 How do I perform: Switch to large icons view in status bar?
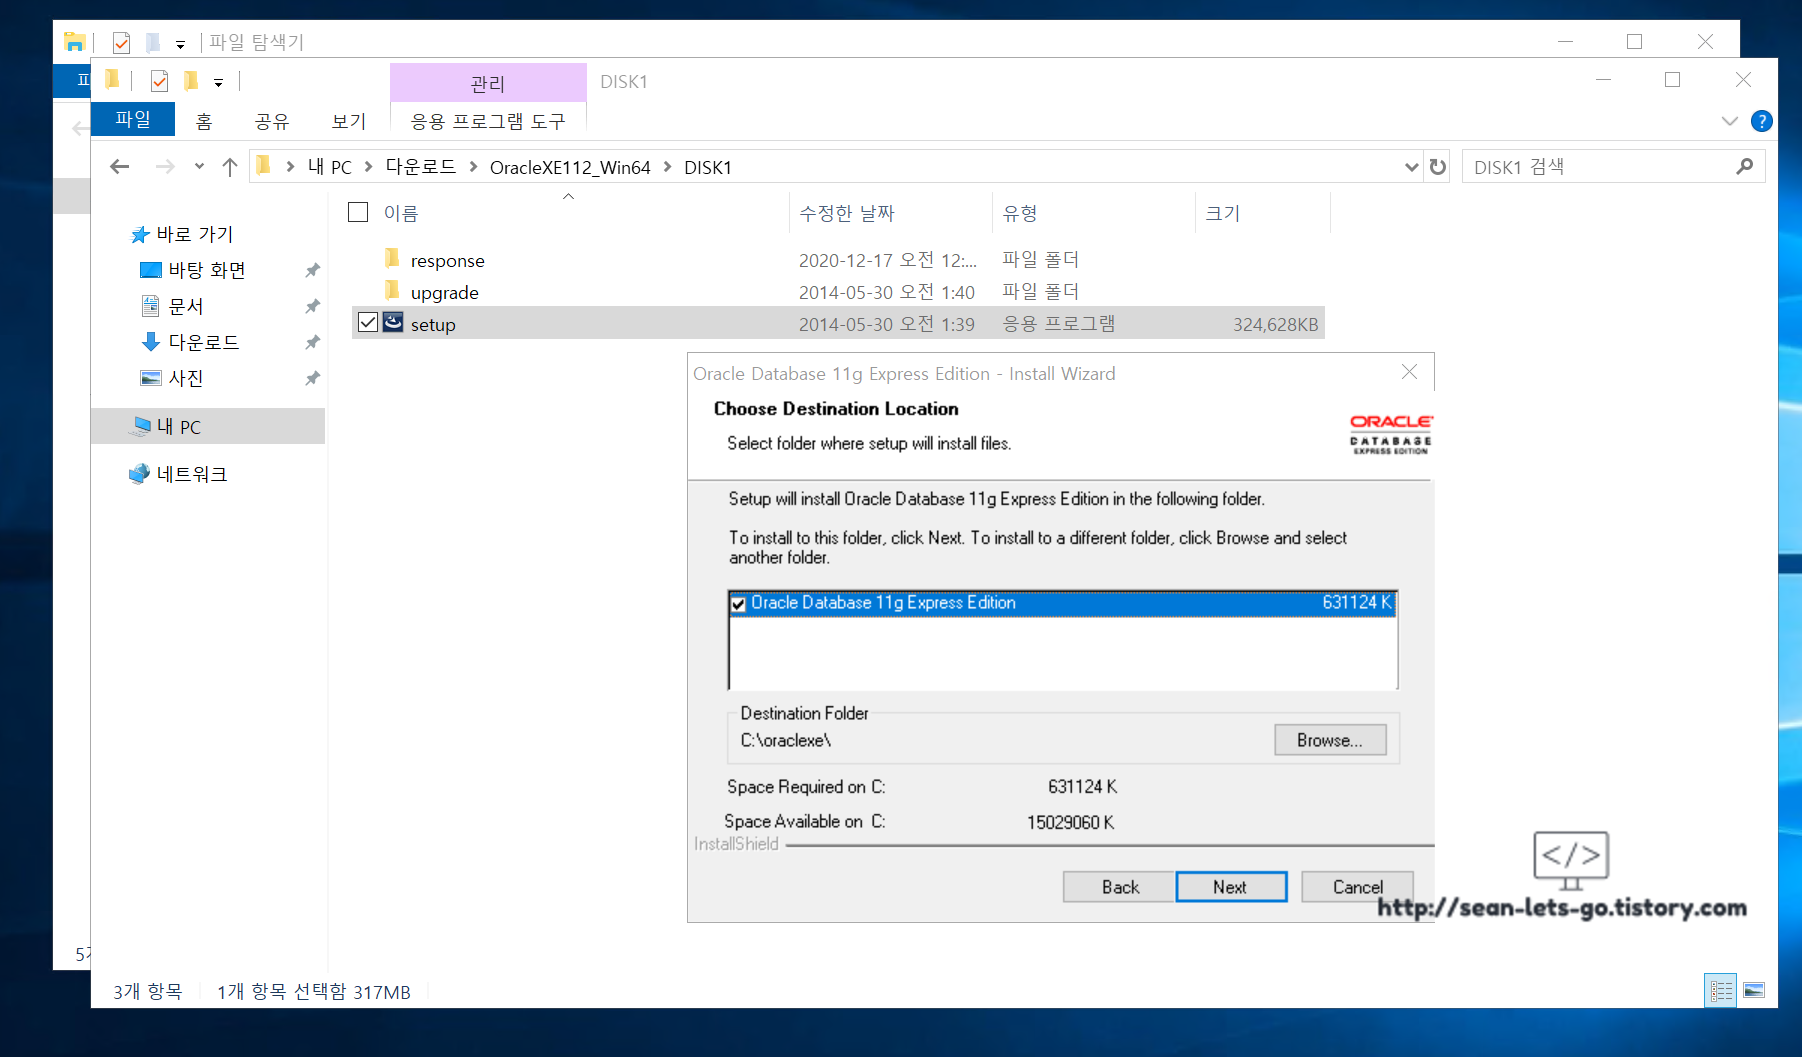click(1754, 991)
